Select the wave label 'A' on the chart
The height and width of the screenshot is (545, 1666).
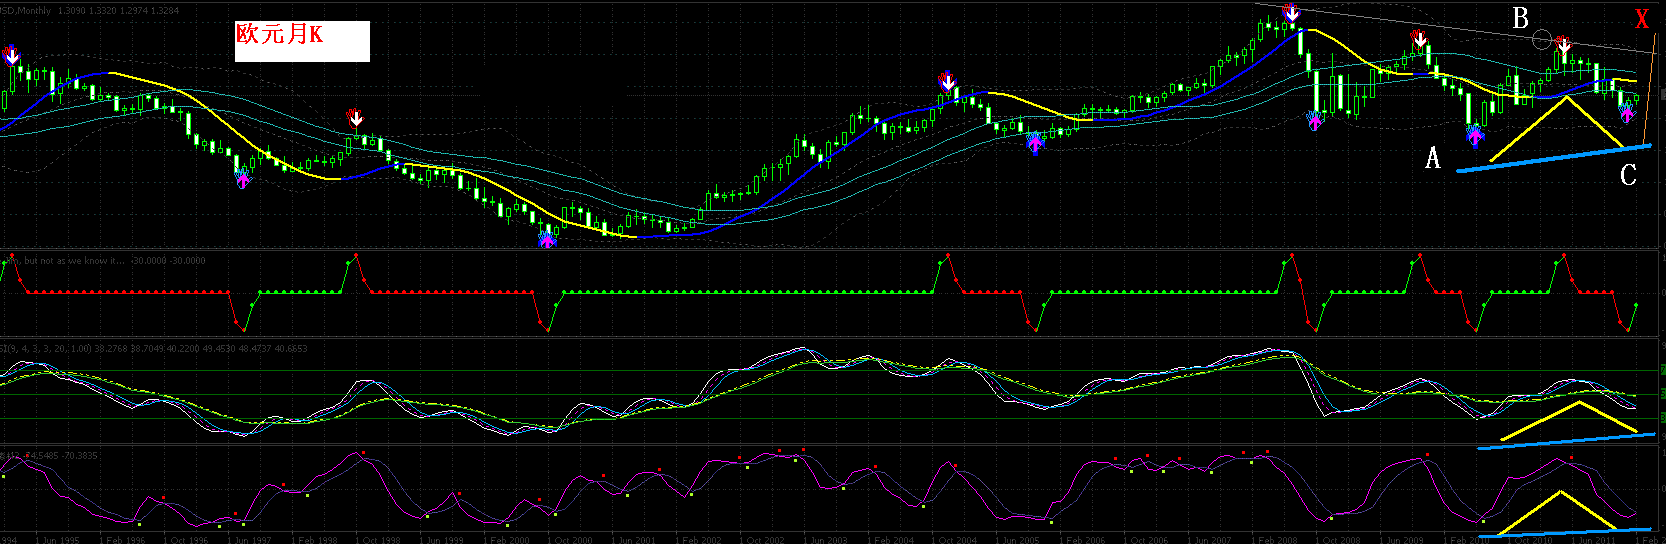point(1433,158)
